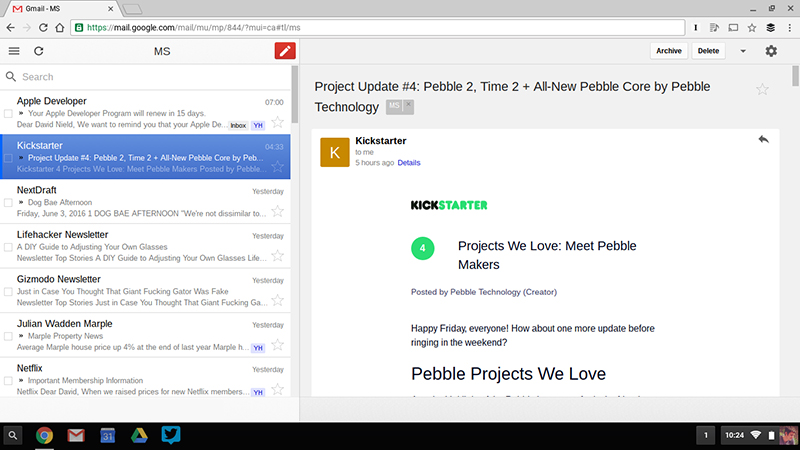Star the Gizmodo Newsletter email
This screenshot has height=450, width=800.
pos(278,299)
